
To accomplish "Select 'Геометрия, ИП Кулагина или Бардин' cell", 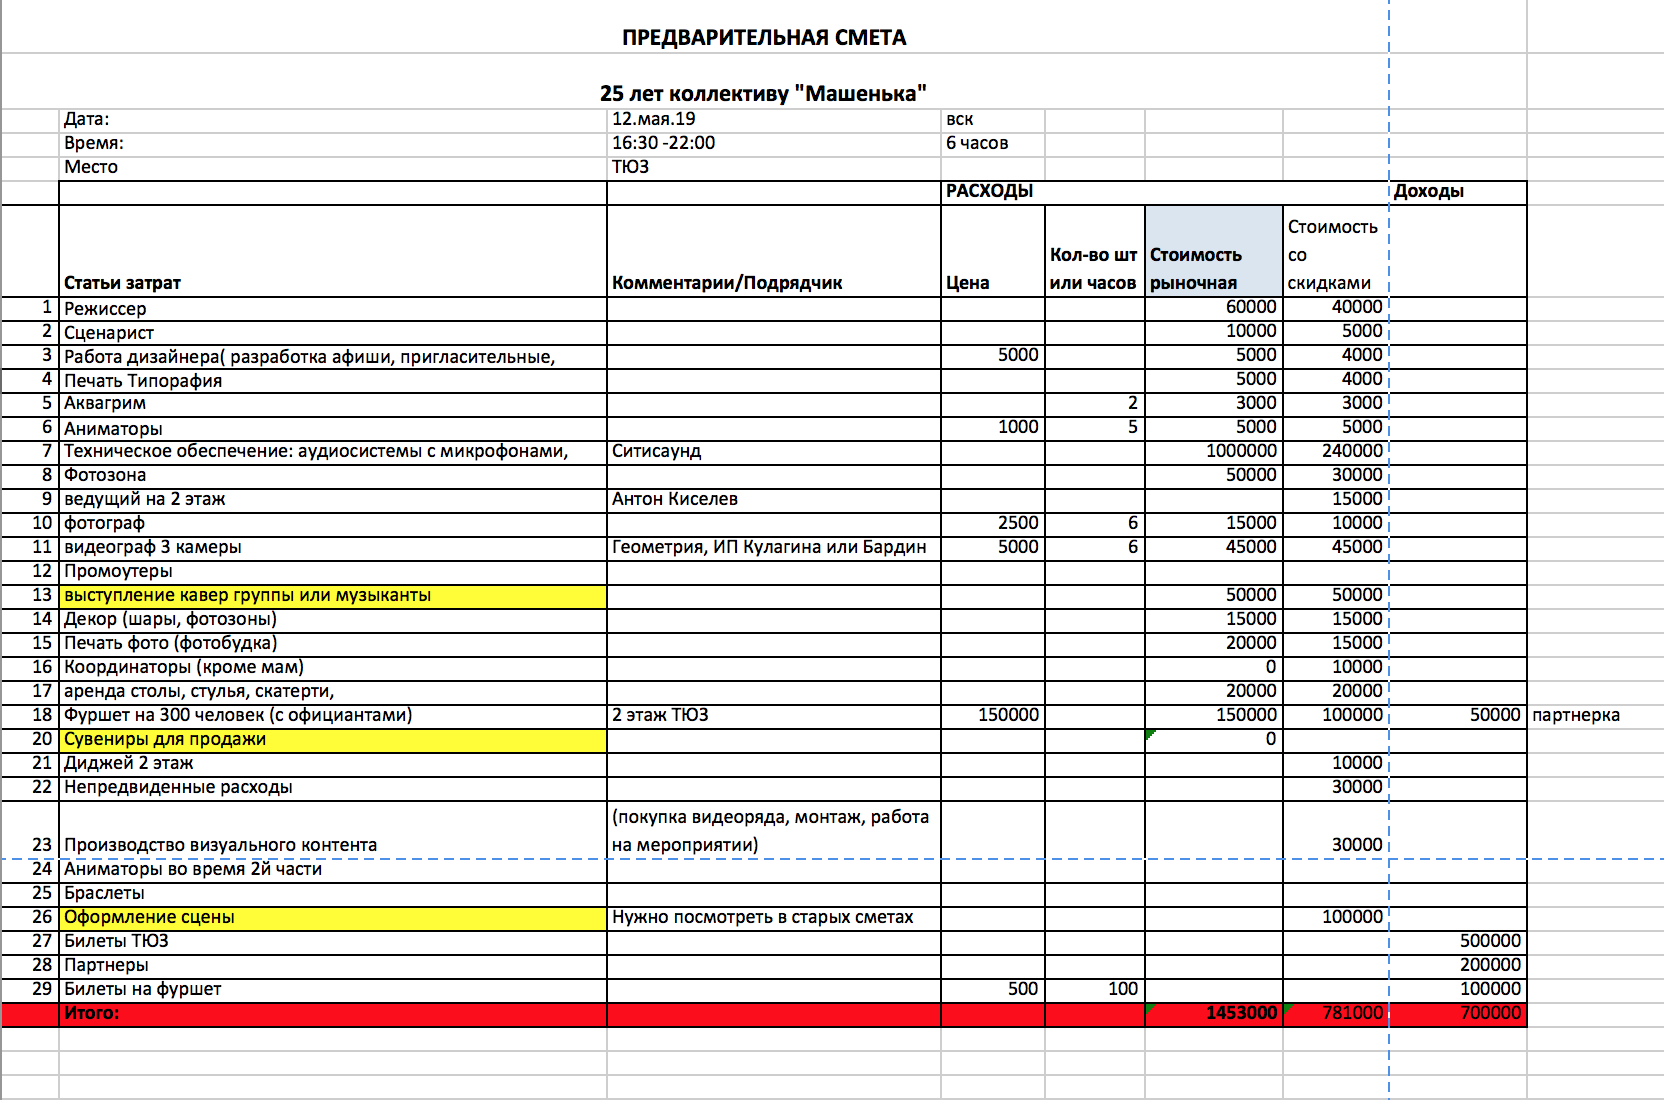I will click(x=774, y=548).
